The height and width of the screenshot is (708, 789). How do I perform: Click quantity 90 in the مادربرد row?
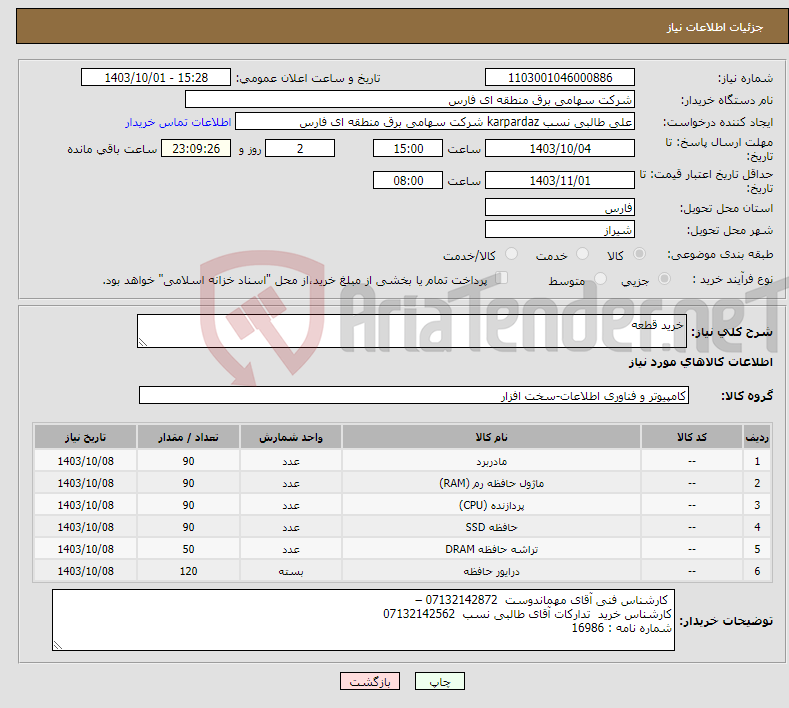[188, 461]
